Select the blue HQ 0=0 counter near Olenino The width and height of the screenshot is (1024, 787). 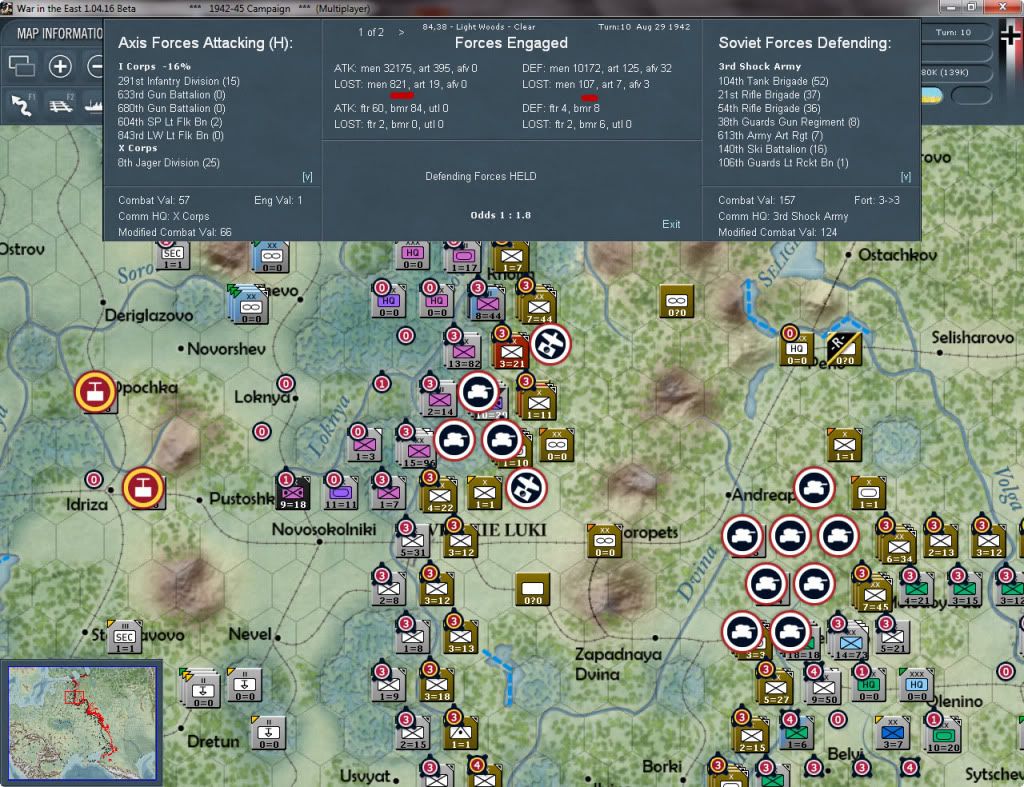tap(916, 684)
